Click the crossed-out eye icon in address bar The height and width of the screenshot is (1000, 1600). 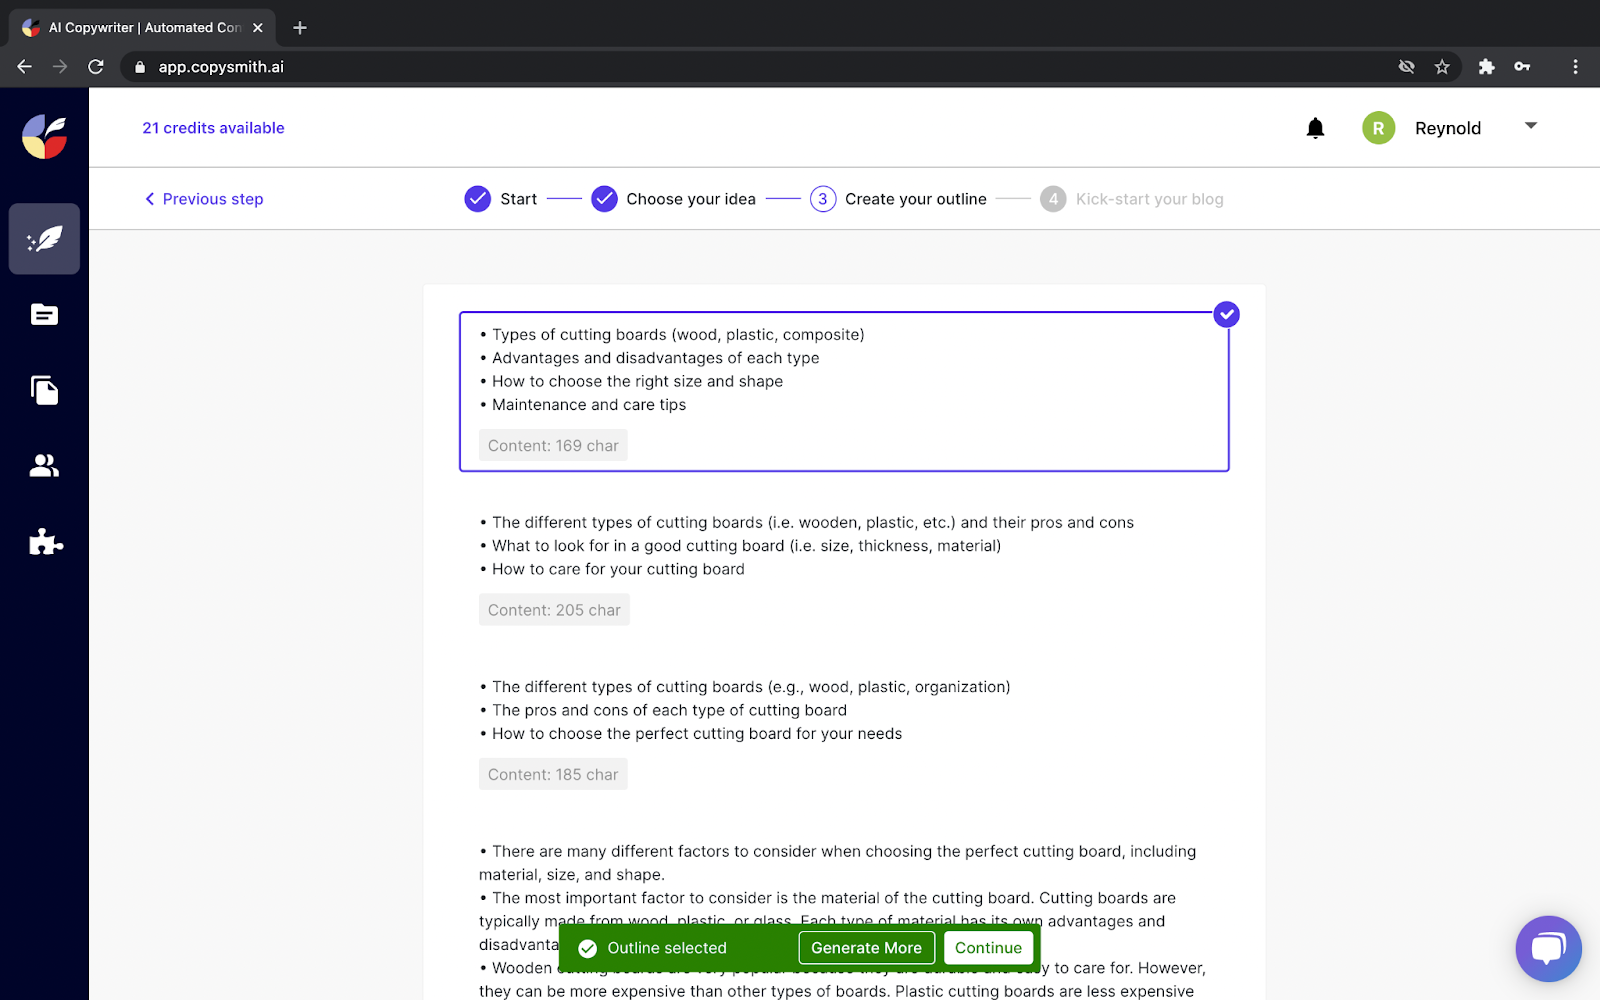(x=1406, y=67)
